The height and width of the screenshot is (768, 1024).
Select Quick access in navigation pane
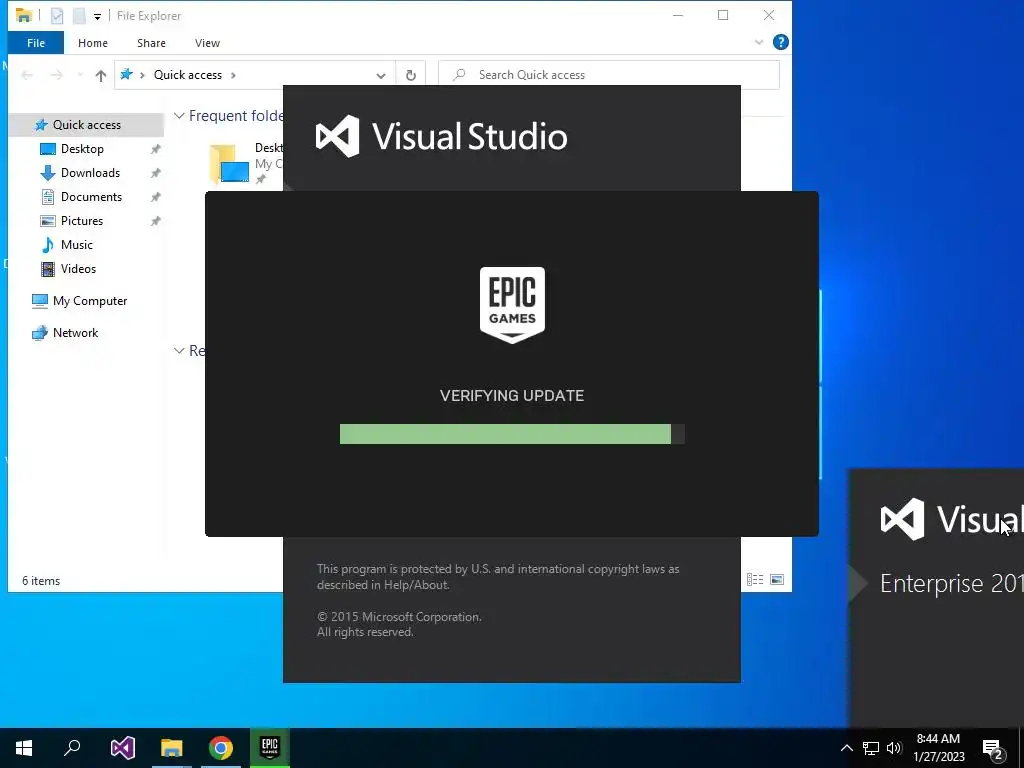tap(86, 125)
